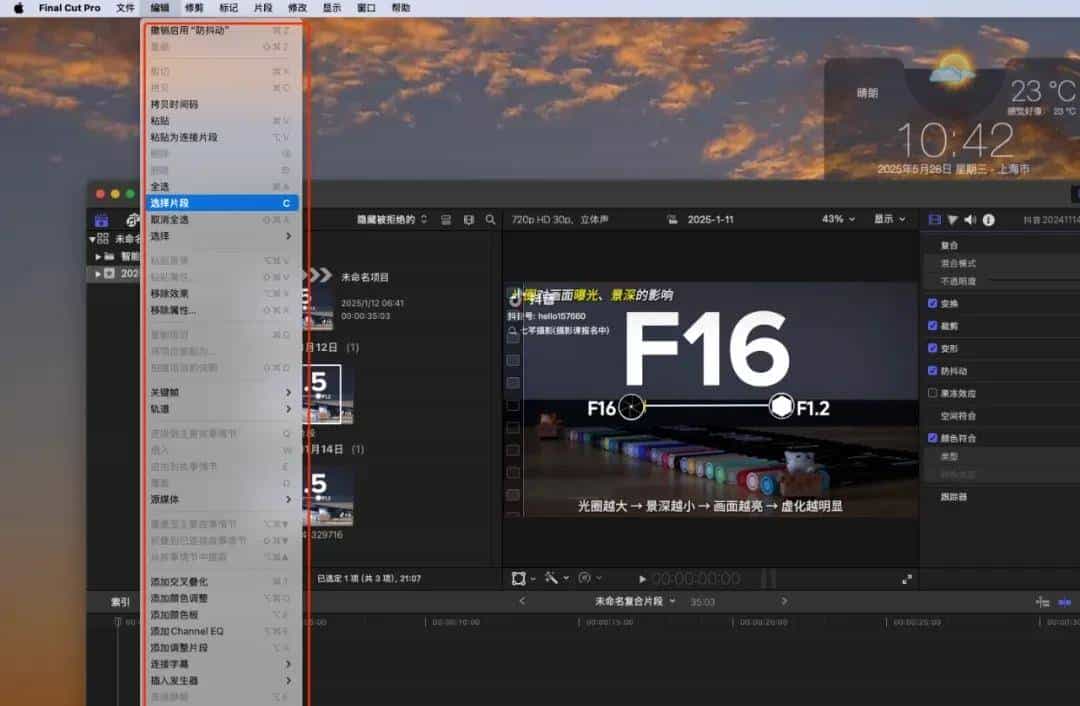Select the Audio inspector speaker icon
This screenshot has height=706, width=1080.
tap(968, 219)
